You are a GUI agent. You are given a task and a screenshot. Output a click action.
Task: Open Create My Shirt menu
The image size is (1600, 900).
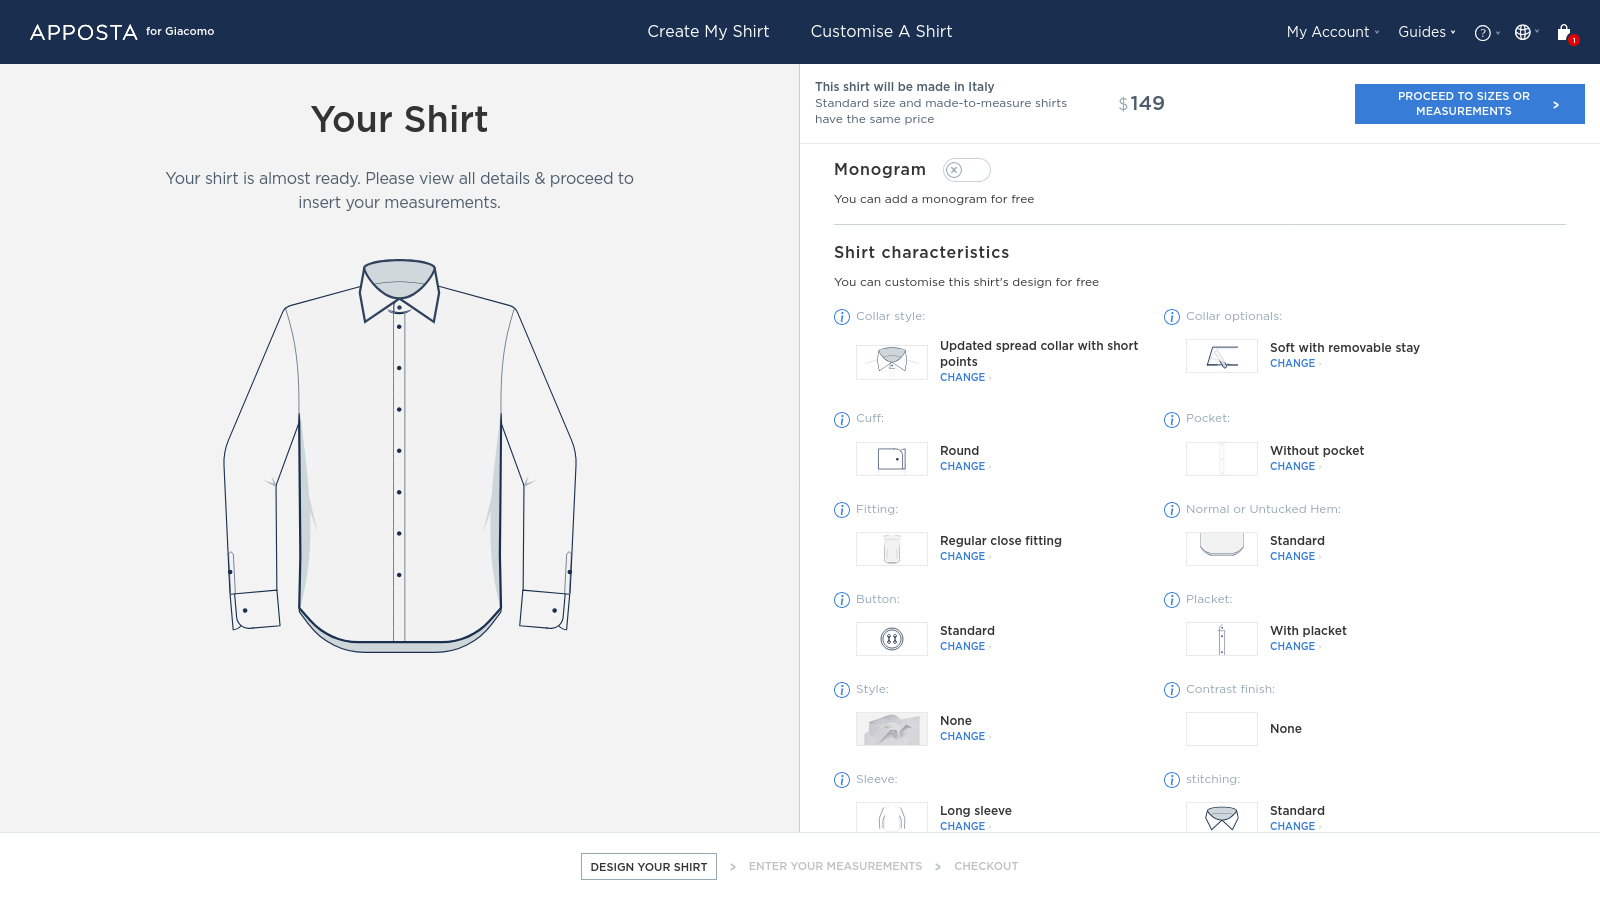tap(708, 32)
